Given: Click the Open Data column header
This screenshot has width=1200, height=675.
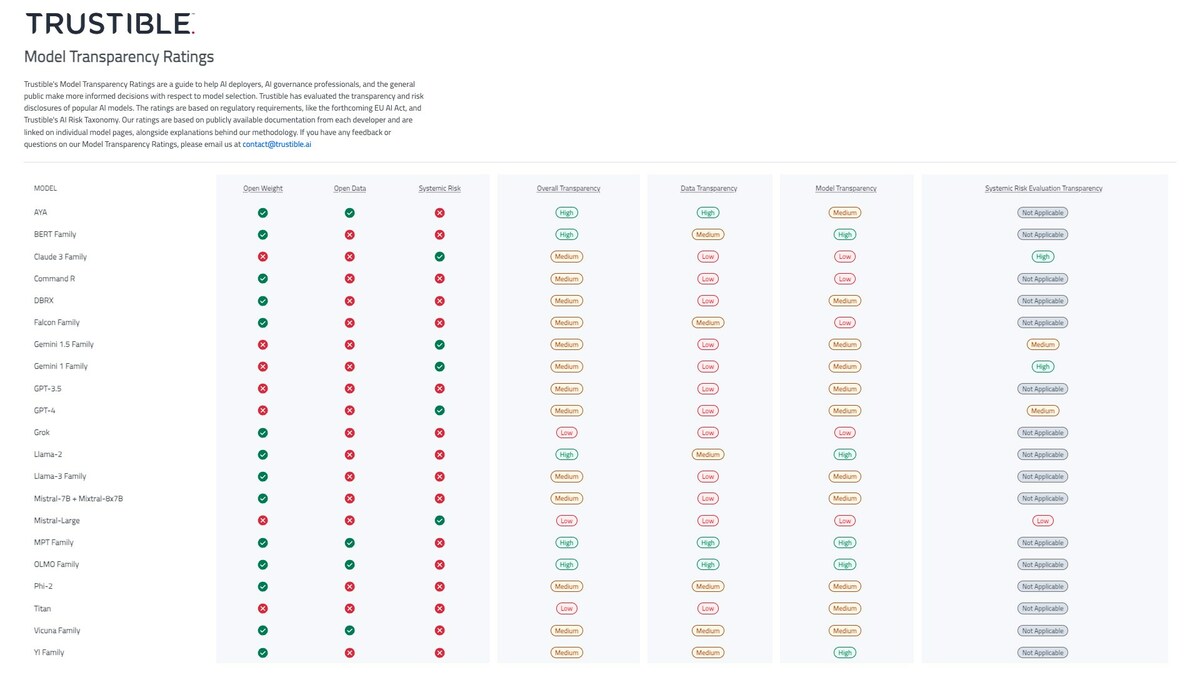Looking at the screenshot, I should [x=350, y=188].
